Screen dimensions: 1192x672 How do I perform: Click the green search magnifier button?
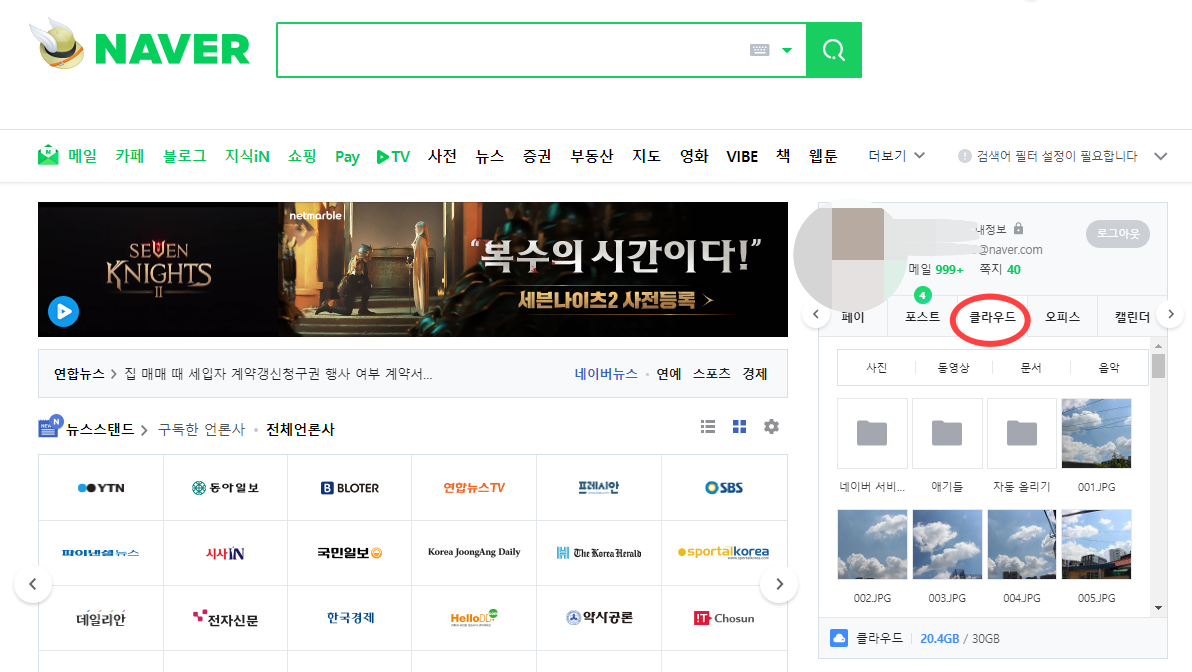[x=833, y=50]
